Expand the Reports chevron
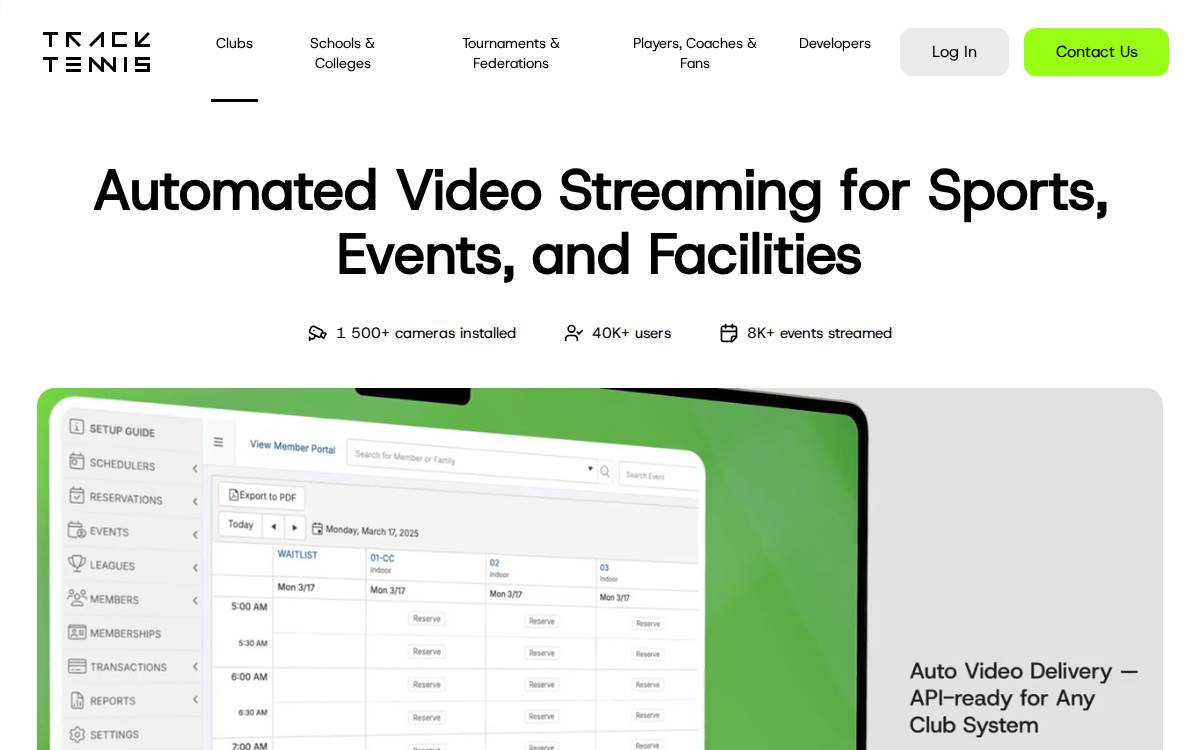Image resolution: width=1200 pixels, height=750 pixels. [x=195, y=699]
